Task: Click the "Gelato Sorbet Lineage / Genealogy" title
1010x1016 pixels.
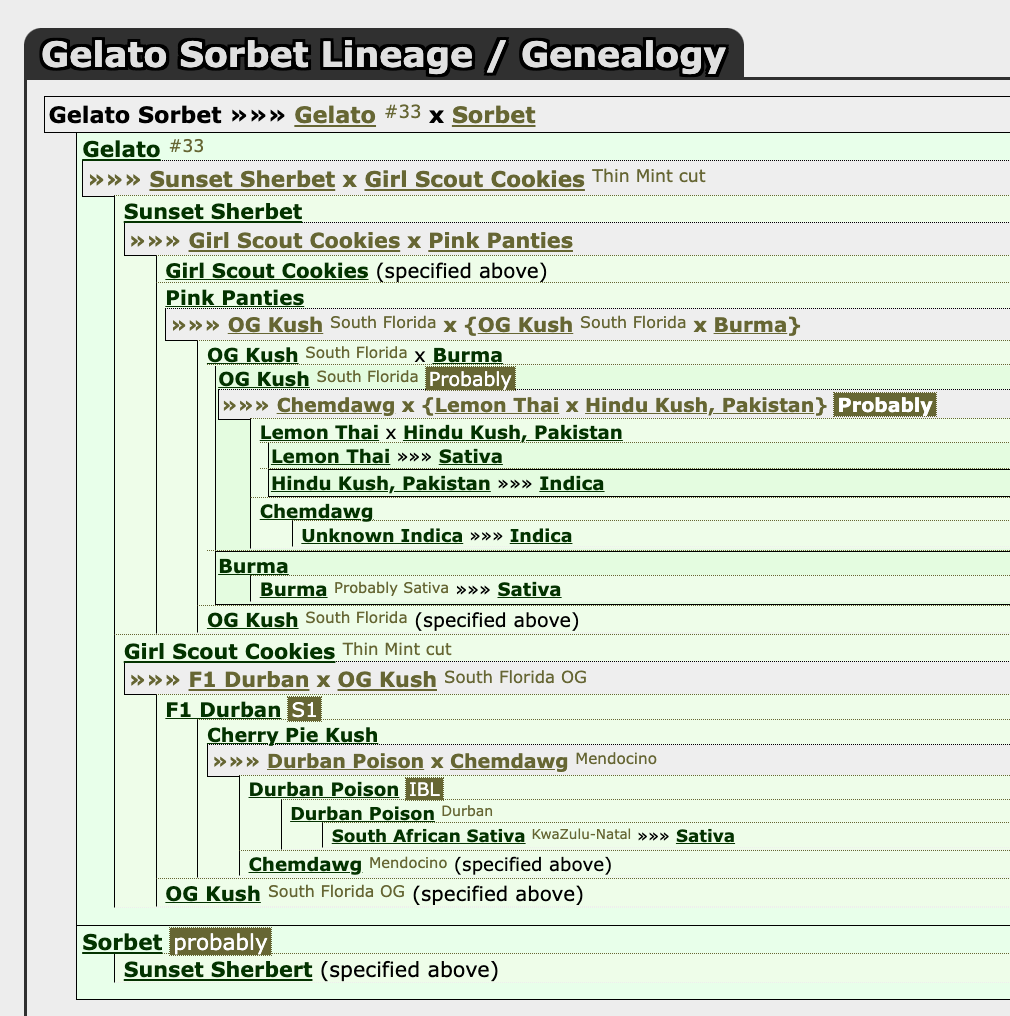Action: click(x=384, y=54)
